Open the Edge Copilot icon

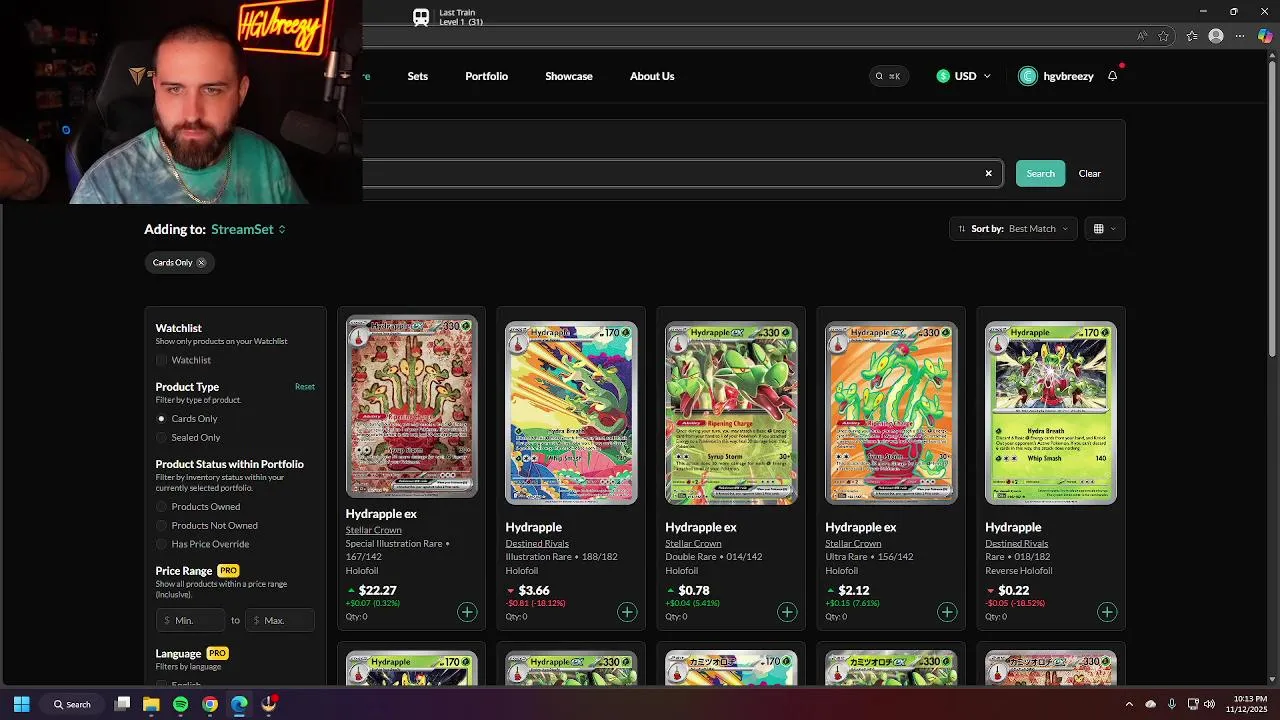pos(1265,36)
